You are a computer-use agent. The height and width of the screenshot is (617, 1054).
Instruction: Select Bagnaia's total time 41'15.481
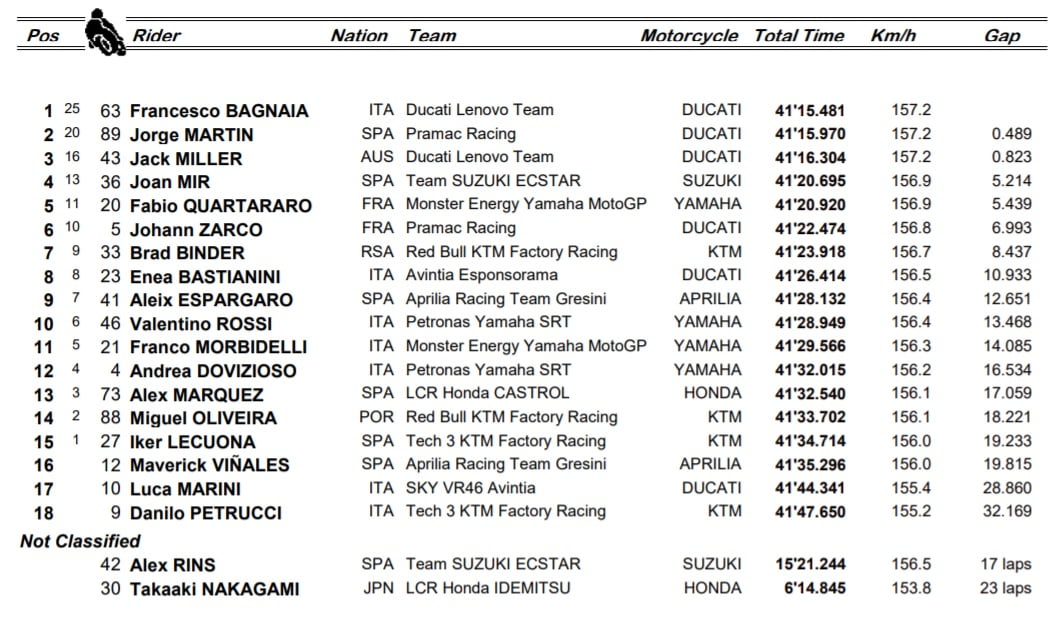[810, 111]
